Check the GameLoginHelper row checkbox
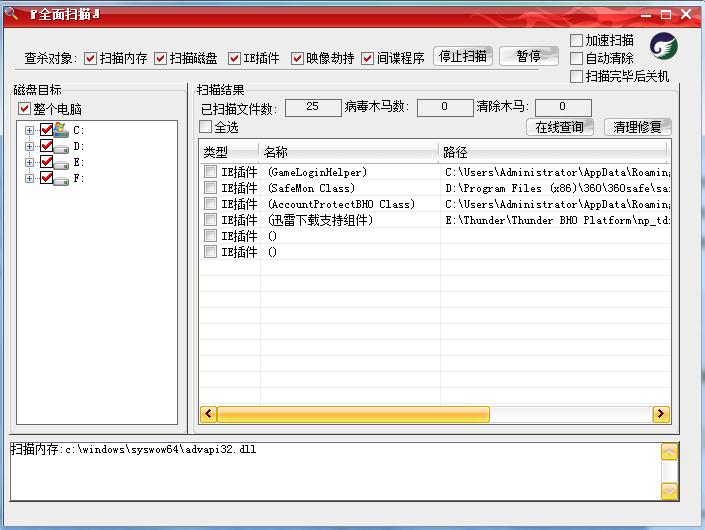Viewport: 705px width, 530px height. [x=210, y=172]
